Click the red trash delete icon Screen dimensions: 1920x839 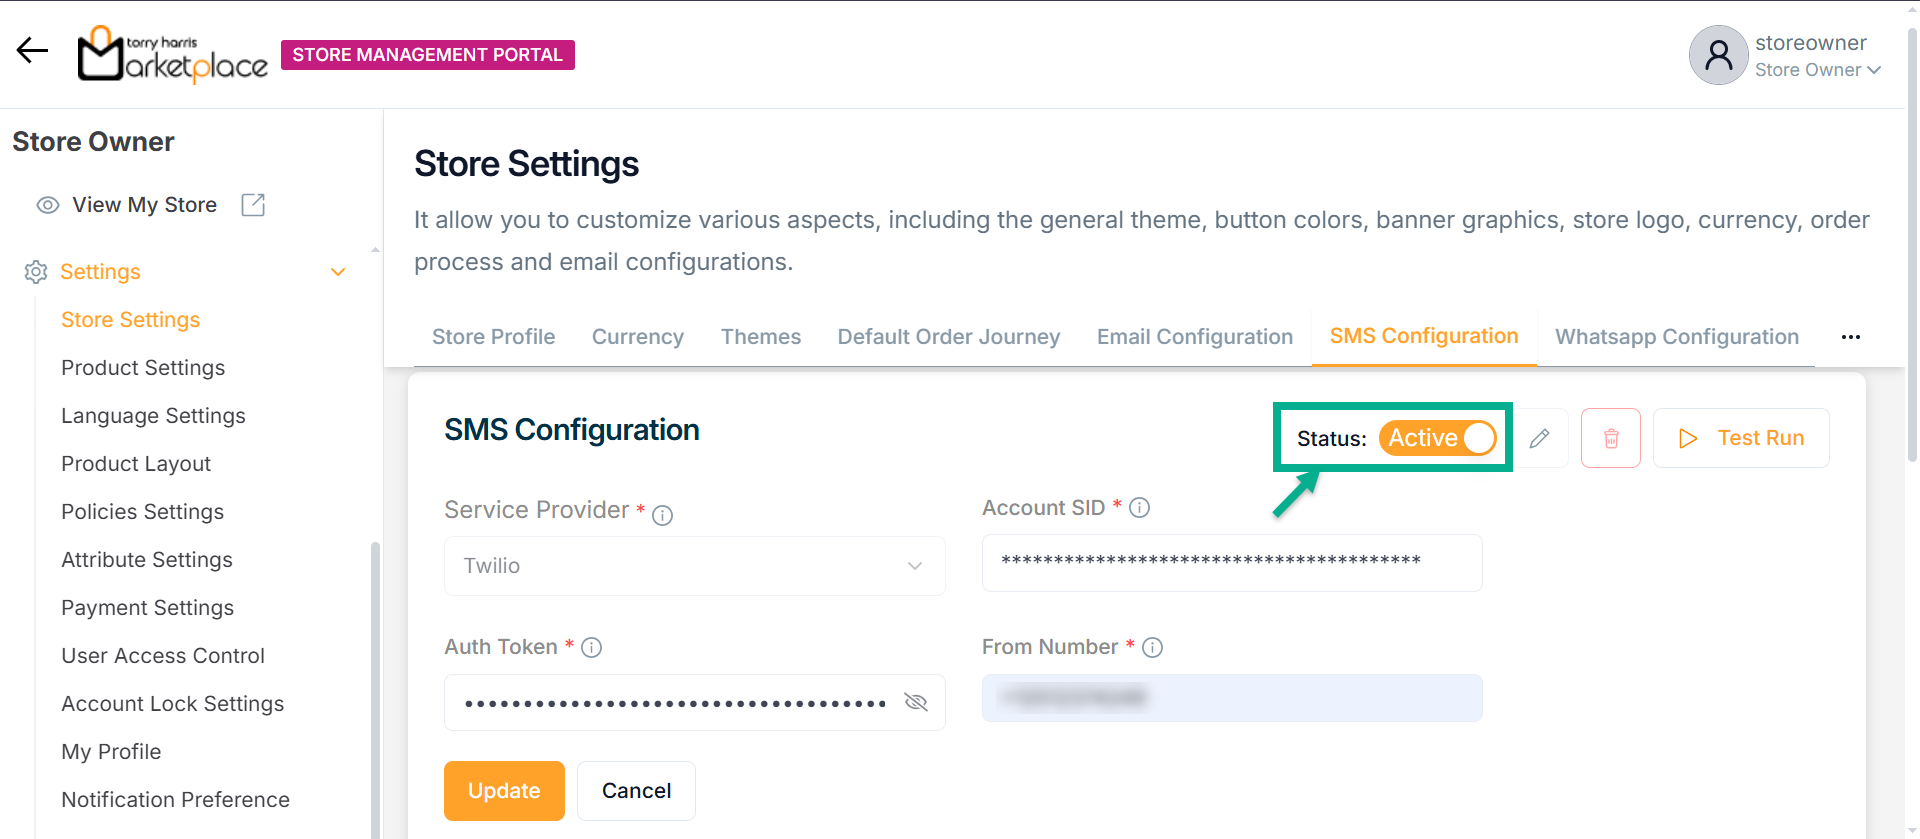(1611, 438)
